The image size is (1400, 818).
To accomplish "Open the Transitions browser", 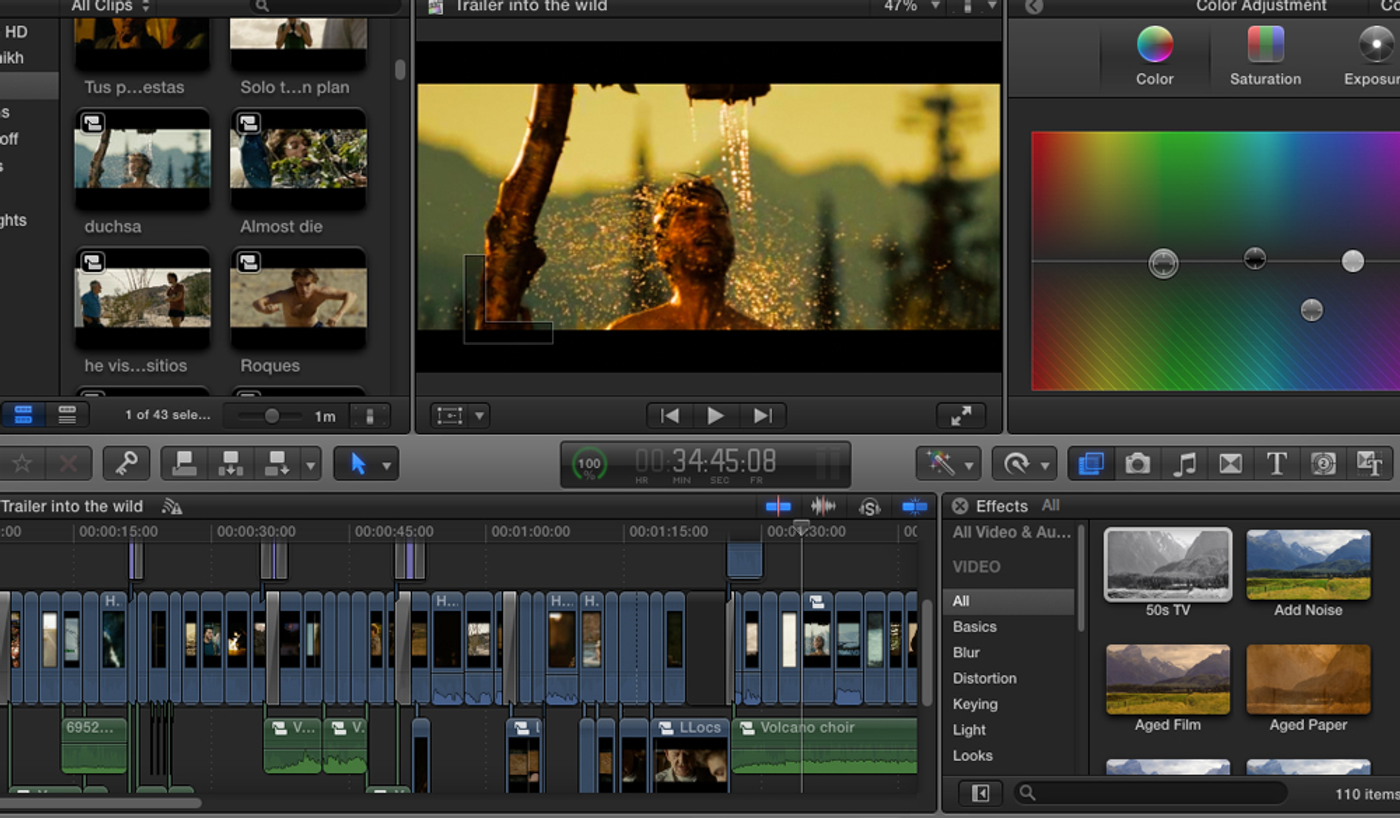I will tap(1230, 463).
